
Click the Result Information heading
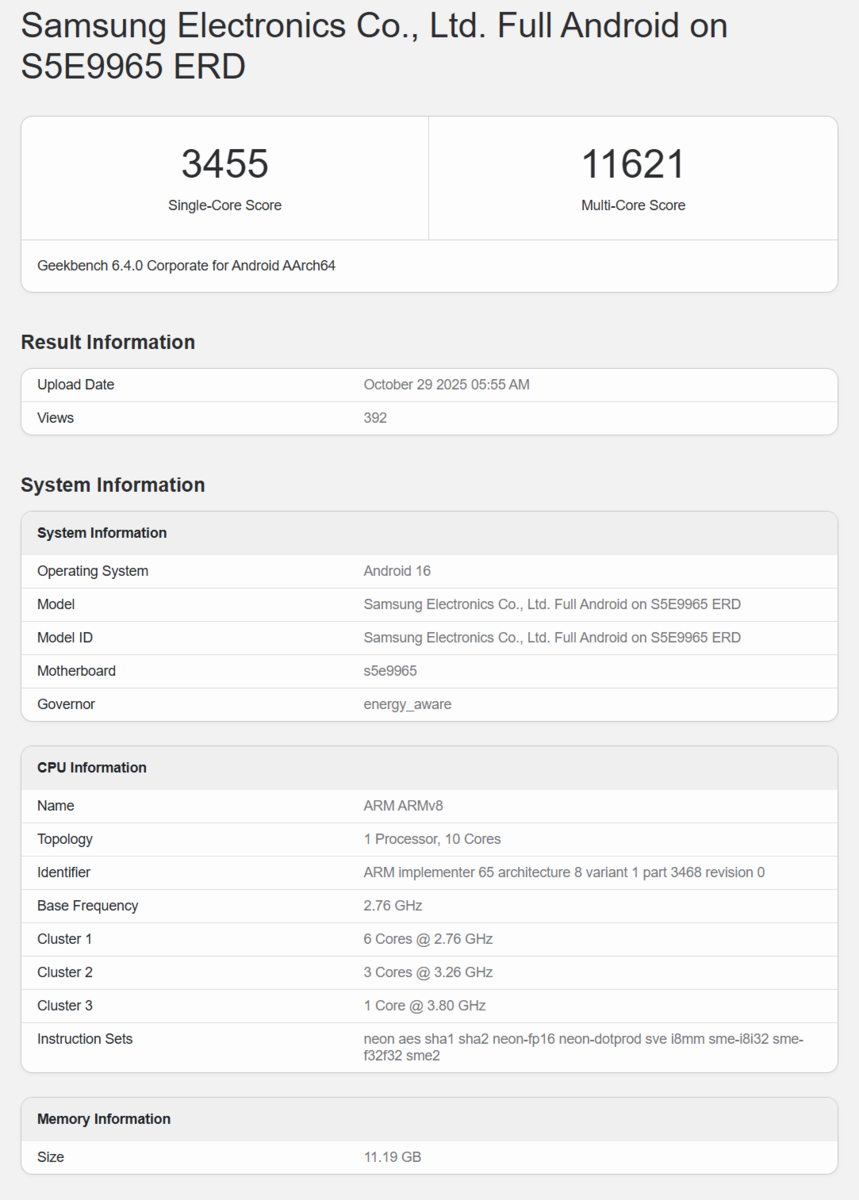tap(108, 342)
